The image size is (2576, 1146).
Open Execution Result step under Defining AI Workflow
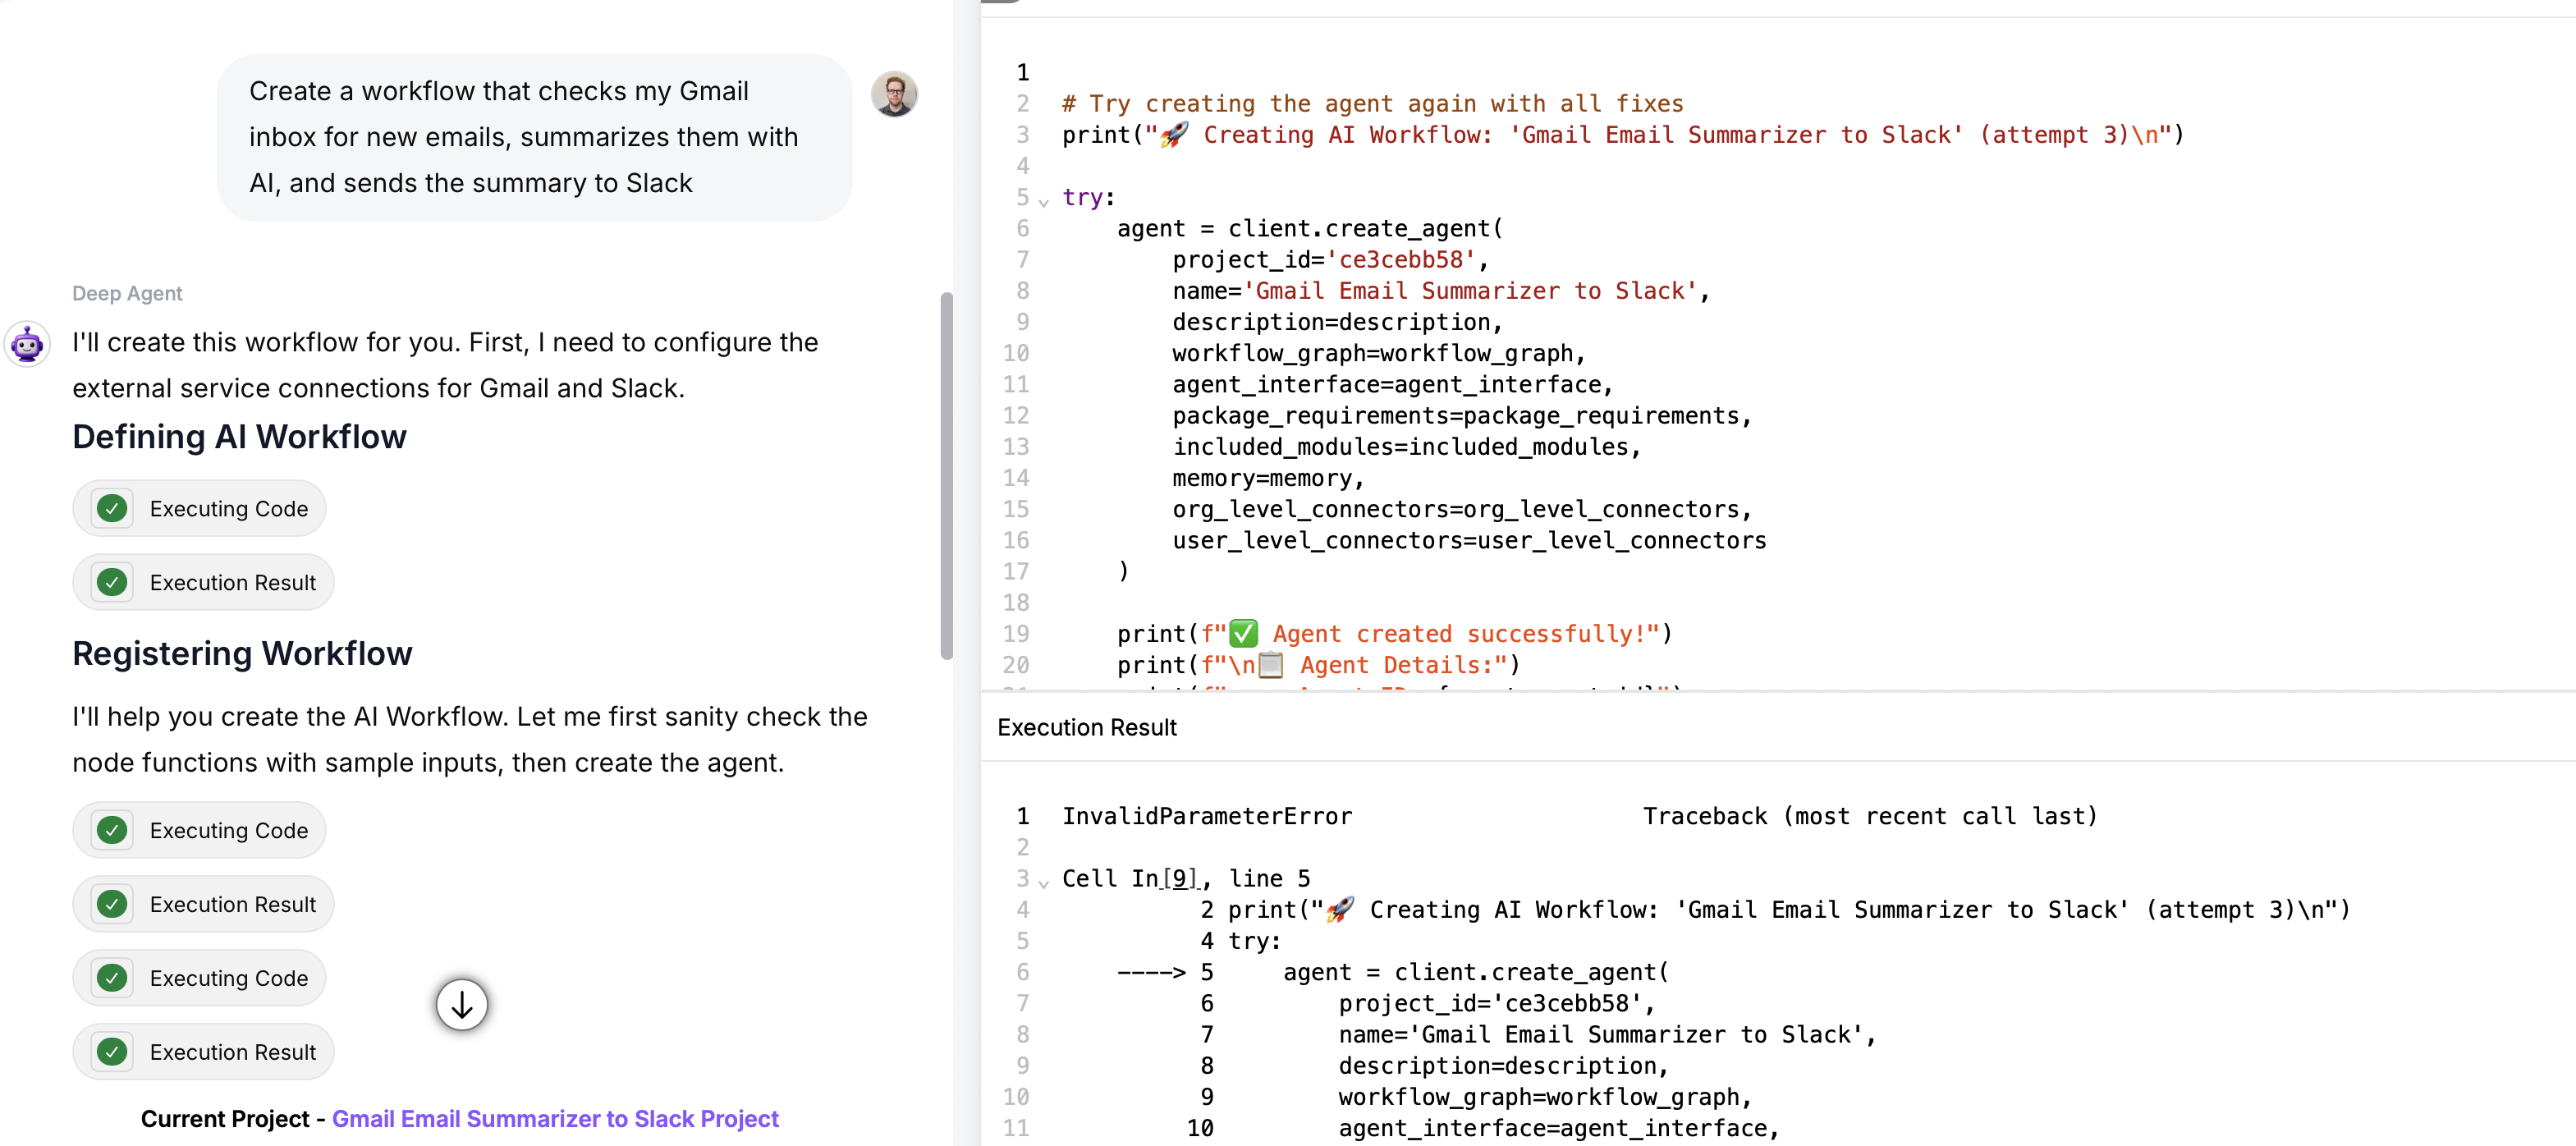[232, 582]
